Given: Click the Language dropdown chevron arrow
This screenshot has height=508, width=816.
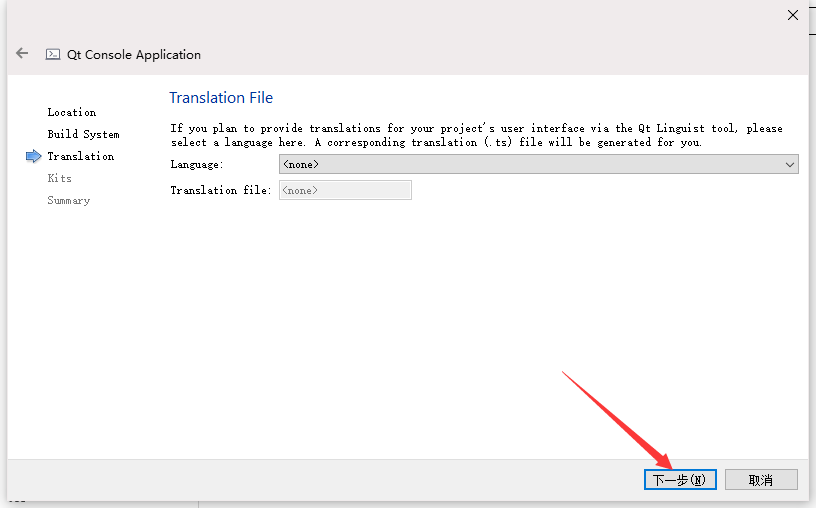Looking at the screenshot, I should [x=789, y=165].
